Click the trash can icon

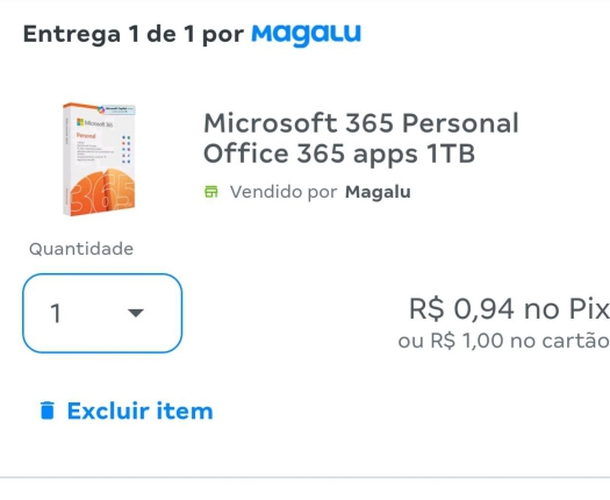[47, 411]
